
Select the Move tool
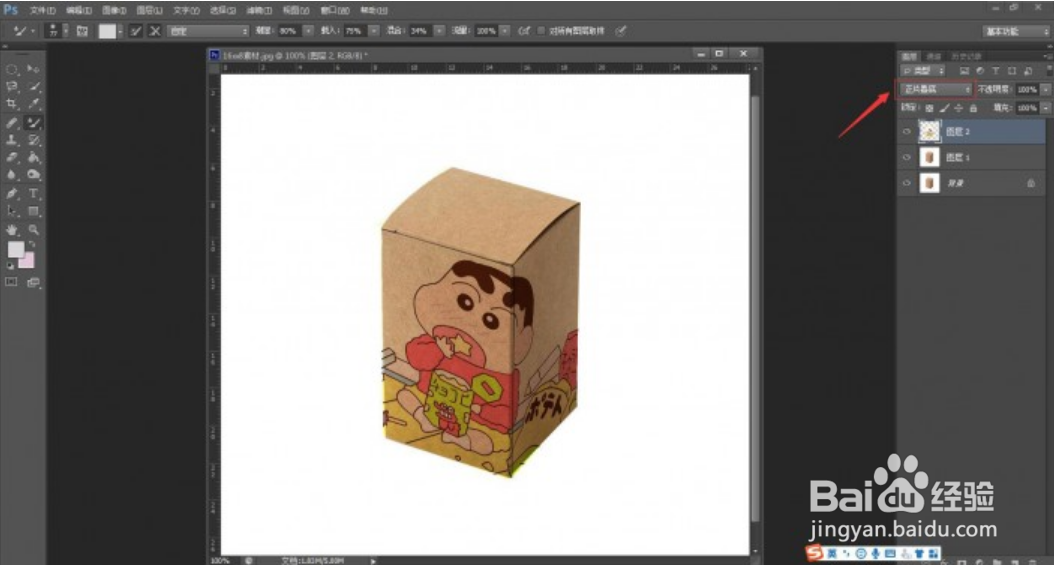[33, 69]
